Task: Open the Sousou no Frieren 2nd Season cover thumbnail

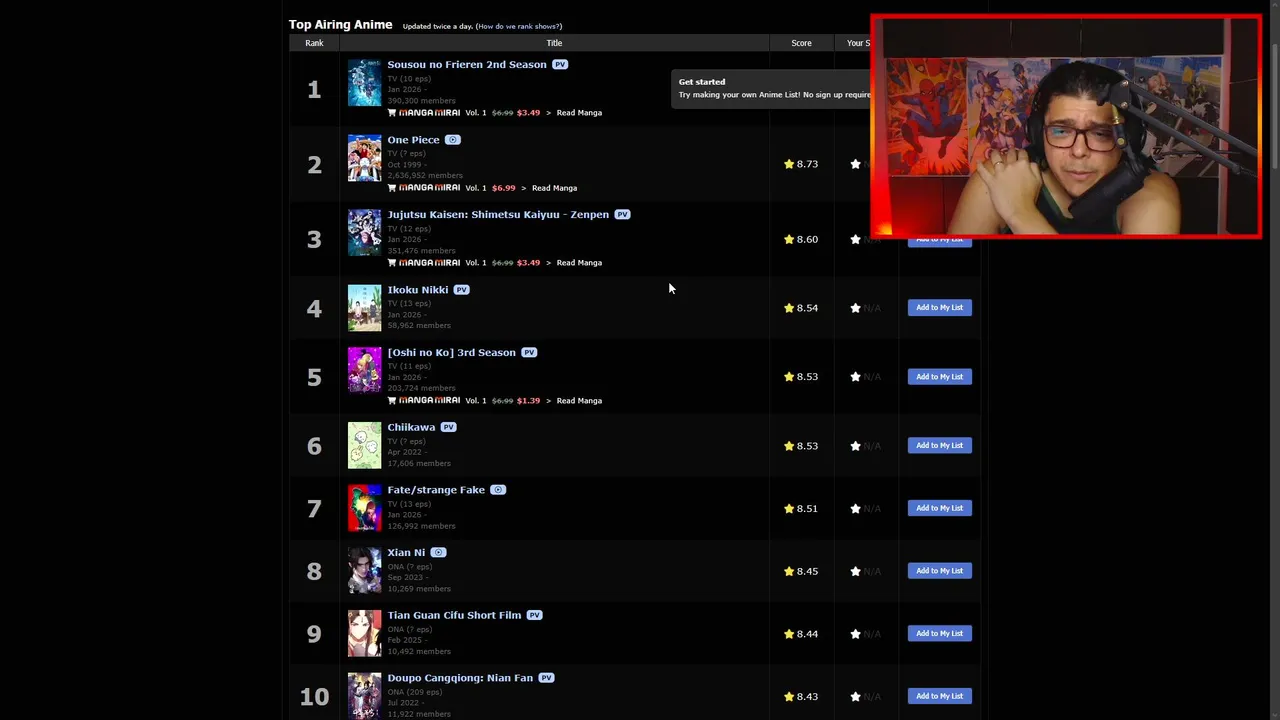Action: point(364,83)
